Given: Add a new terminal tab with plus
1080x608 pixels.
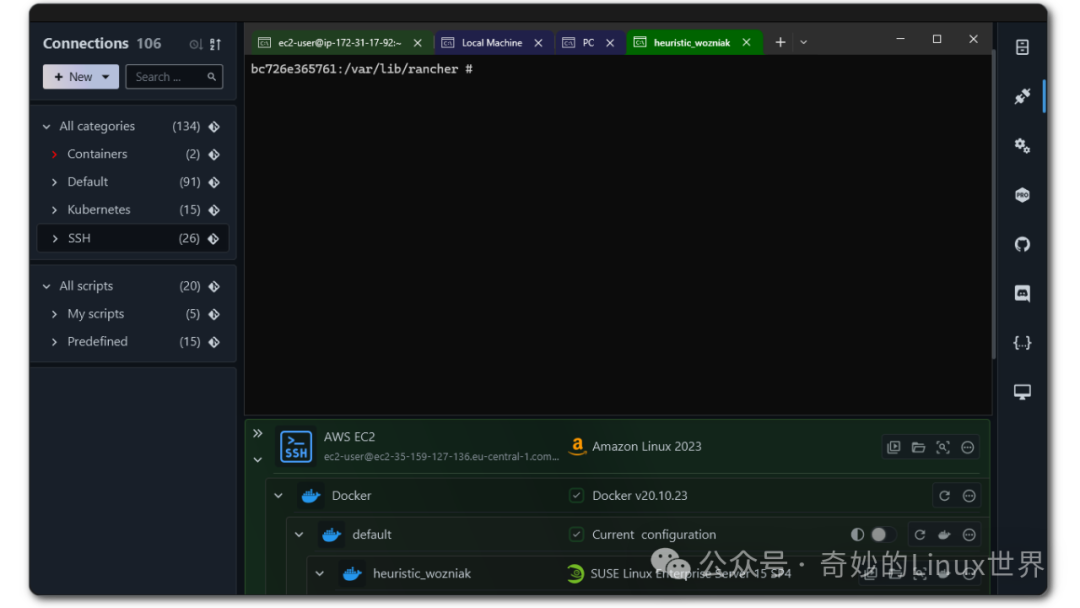Looking at the screenshot, I should [x=780, y=43].
